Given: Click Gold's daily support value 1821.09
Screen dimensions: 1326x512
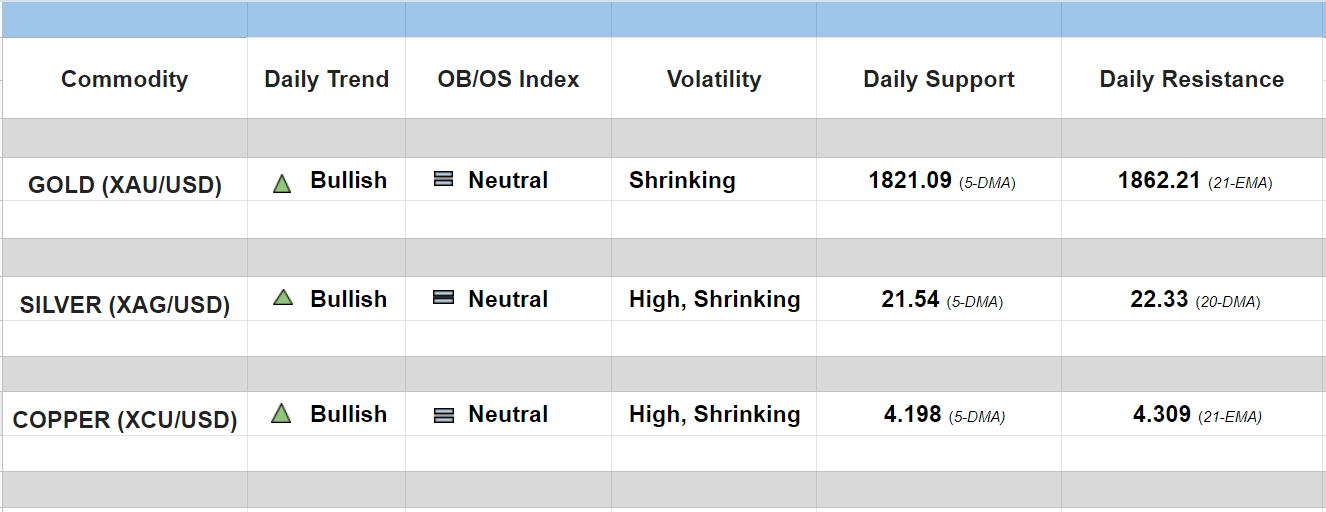Looking at the screenshot, I should tap(910, 181).
